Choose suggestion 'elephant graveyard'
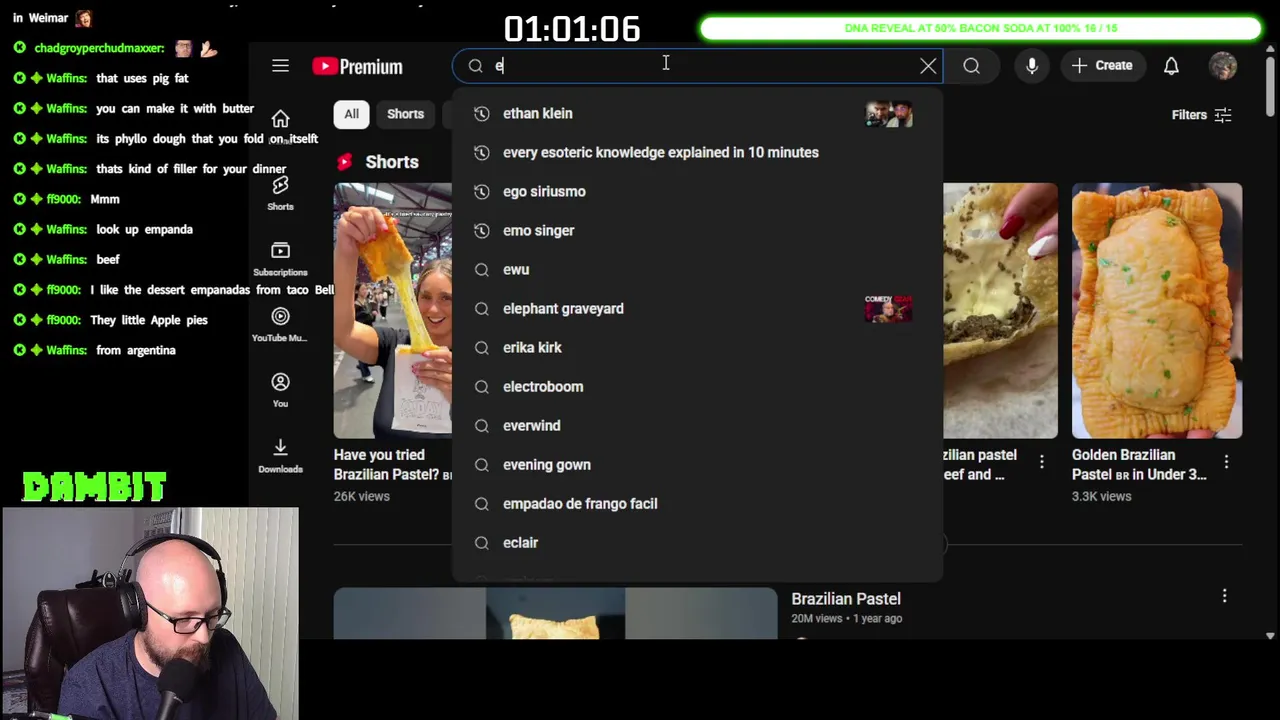1280x720 pixels. point(697,309)
